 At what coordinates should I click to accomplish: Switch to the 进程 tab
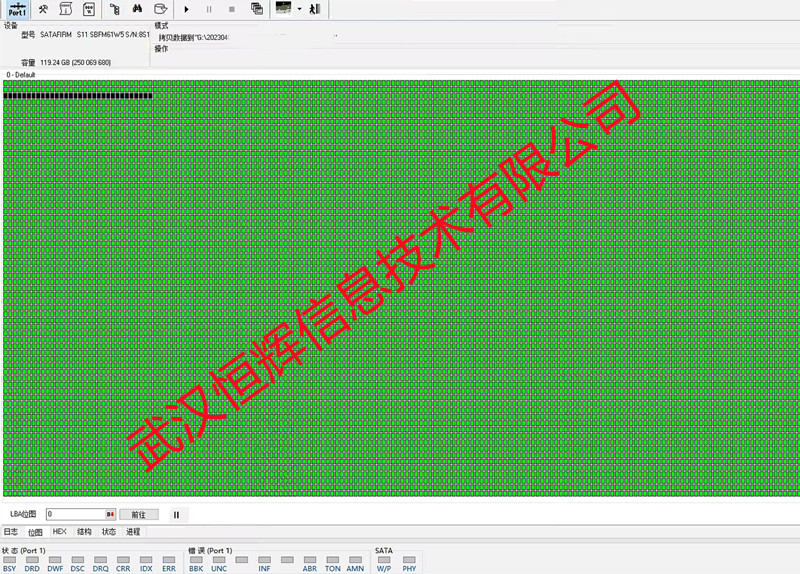click(133, 532)
